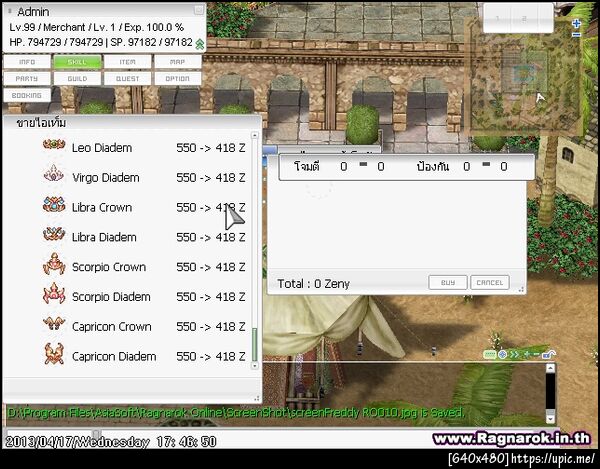Click the Capricon Crown item icon
This screenshot has width=600, height=469.
coord(54,323)
